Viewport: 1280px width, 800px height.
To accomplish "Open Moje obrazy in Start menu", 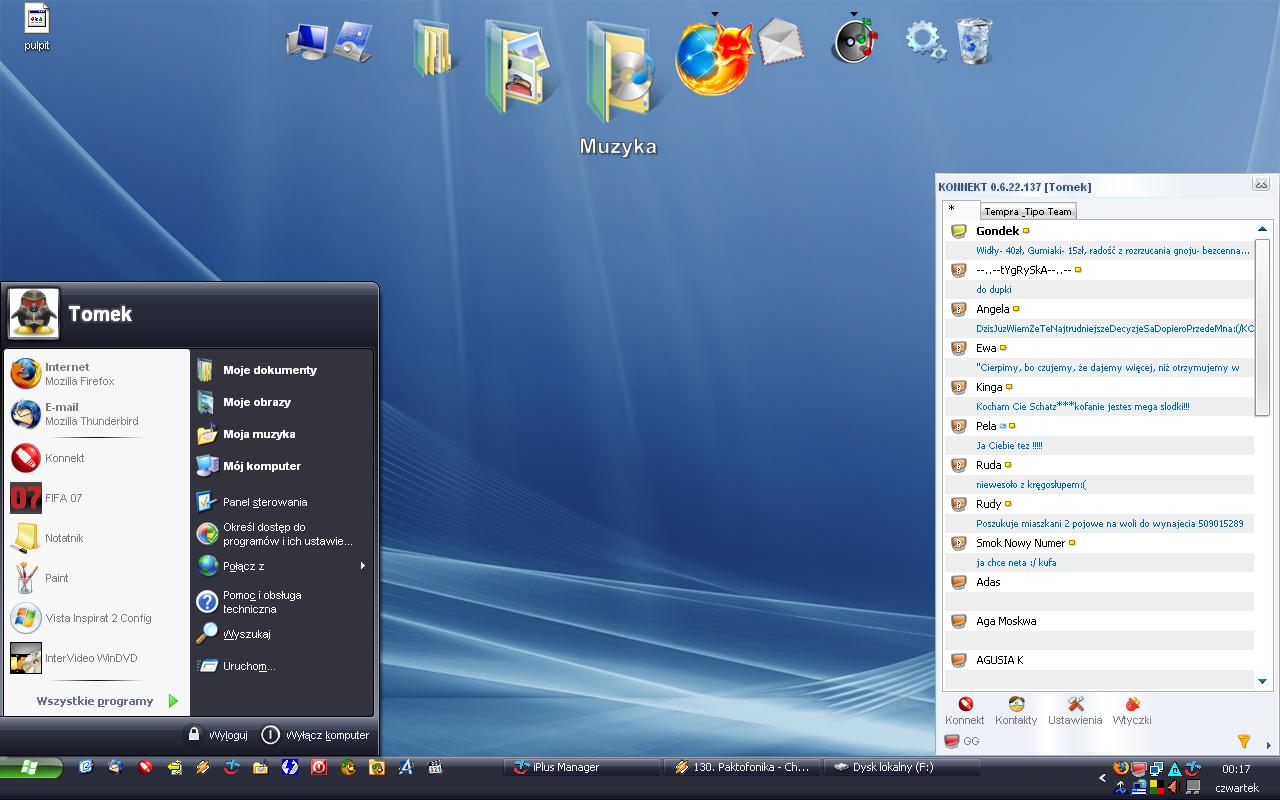I will point(280,402).
